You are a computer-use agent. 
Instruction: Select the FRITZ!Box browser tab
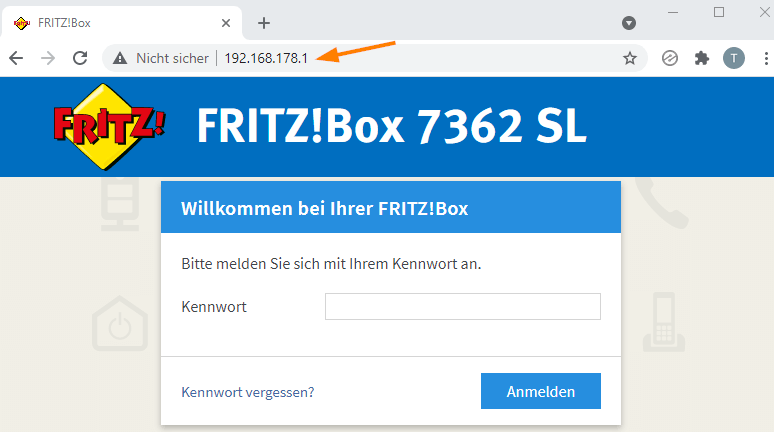click(122, 23)
